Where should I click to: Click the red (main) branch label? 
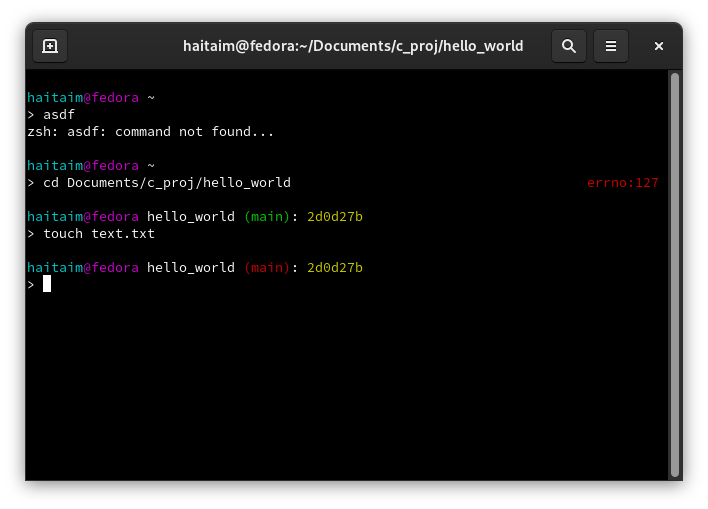266,268
